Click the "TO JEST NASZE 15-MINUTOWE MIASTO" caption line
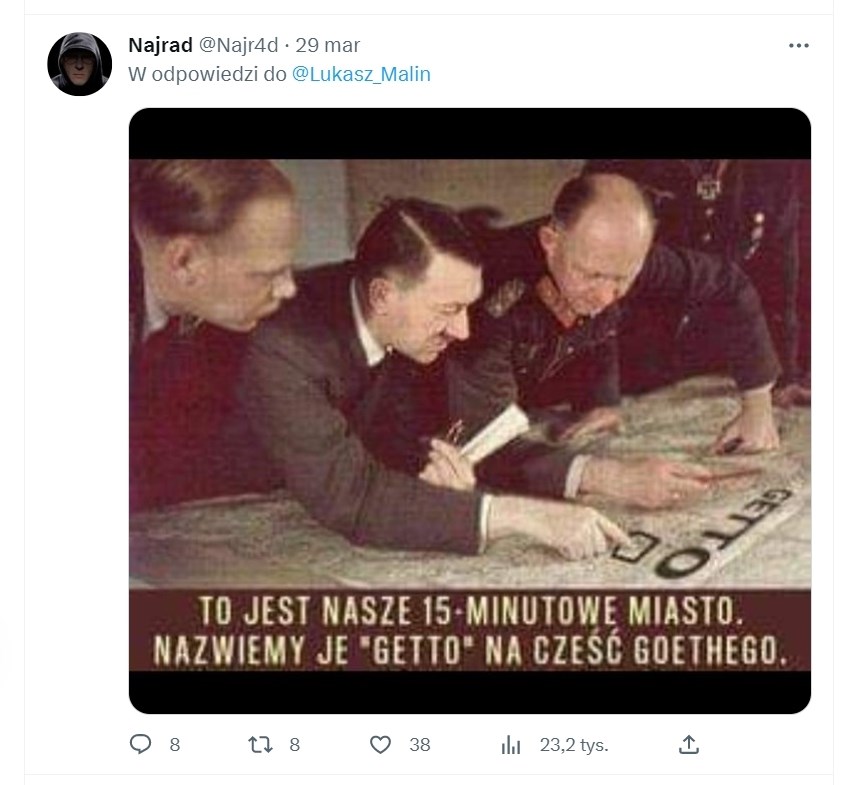This screenshot has height=785, width=859. [x=468, y=610]
